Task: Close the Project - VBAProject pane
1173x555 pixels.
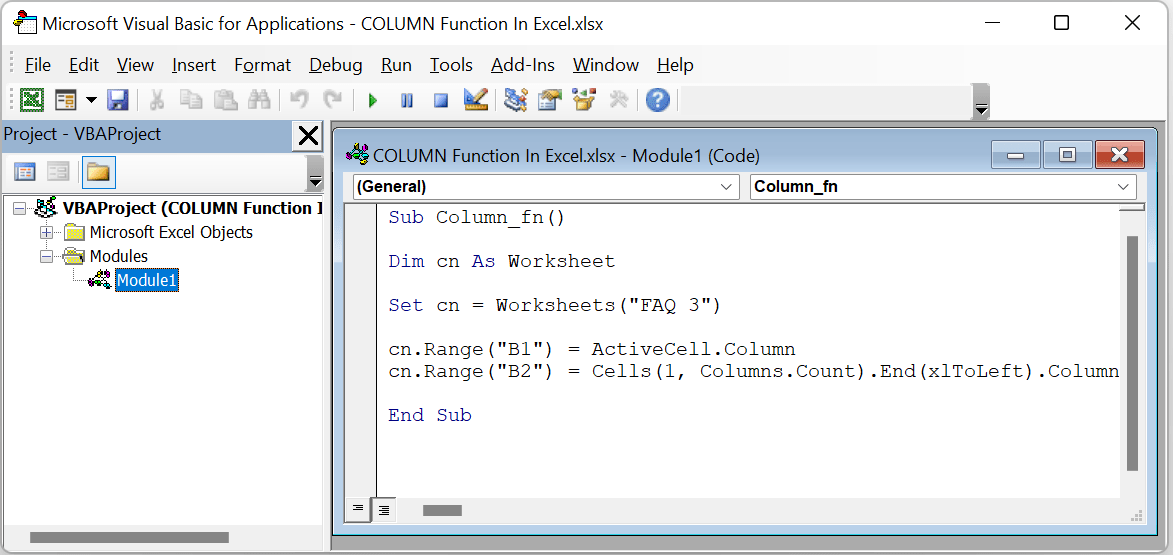Action: point(308,135)
